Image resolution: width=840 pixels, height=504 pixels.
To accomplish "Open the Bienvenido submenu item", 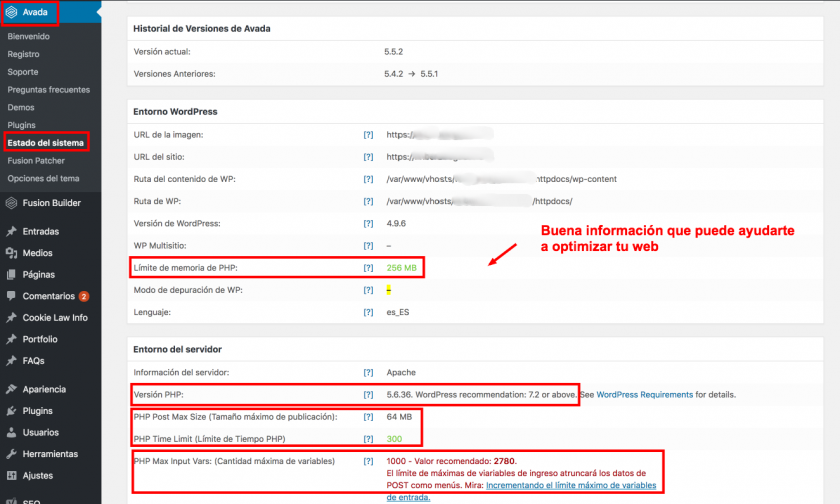I will coord(28,36).
